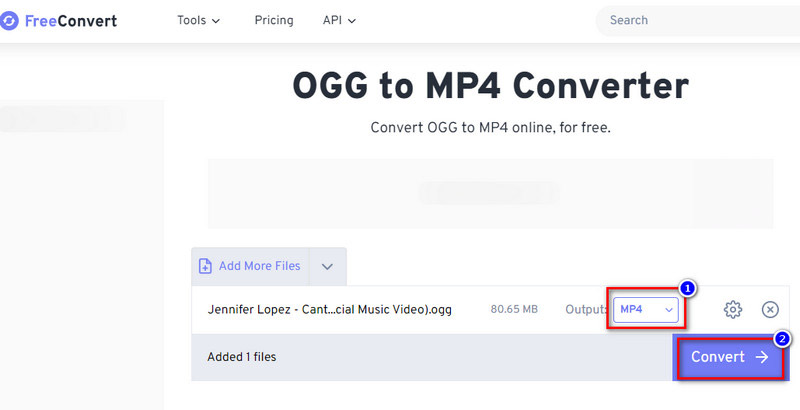Expand the API menu
The image size is (800, 410).
339,20
